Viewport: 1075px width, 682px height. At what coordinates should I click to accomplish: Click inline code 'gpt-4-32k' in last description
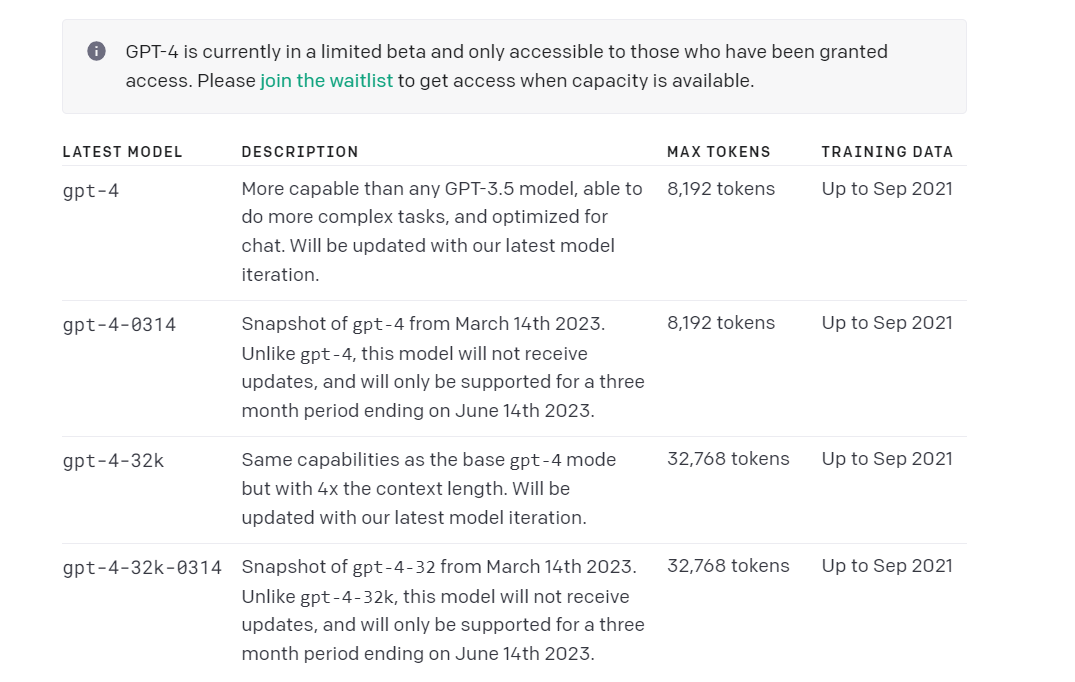pyautogui.click(x=347, y=597)
